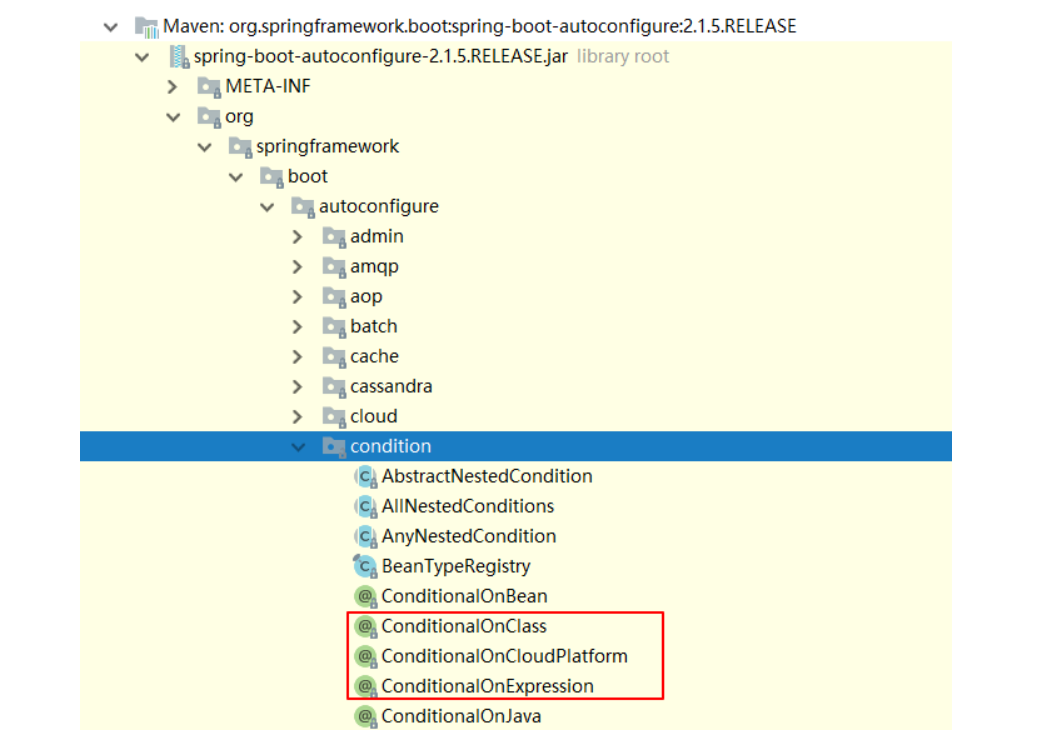Screen dimensions: 1037x730
Task: Collapse the selected condition package
Action: pos(298,447)
